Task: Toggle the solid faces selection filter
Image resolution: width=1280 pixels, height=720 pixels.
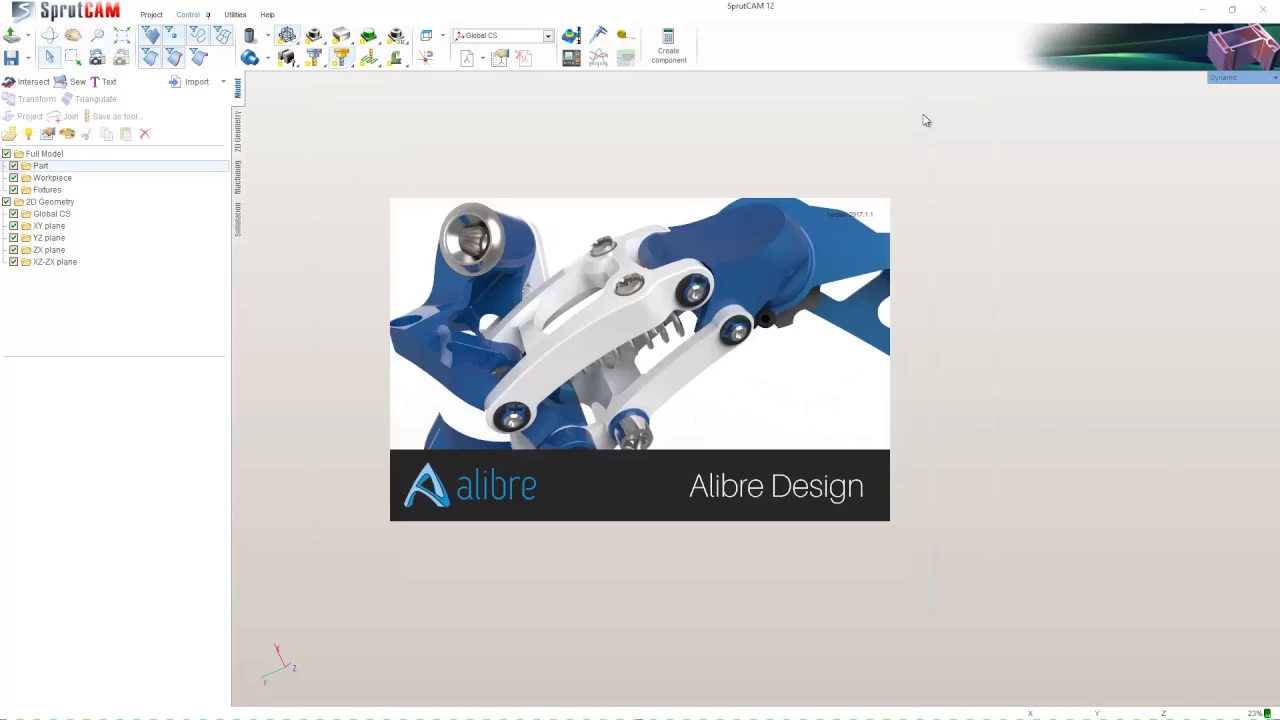Action: point(151,35)
